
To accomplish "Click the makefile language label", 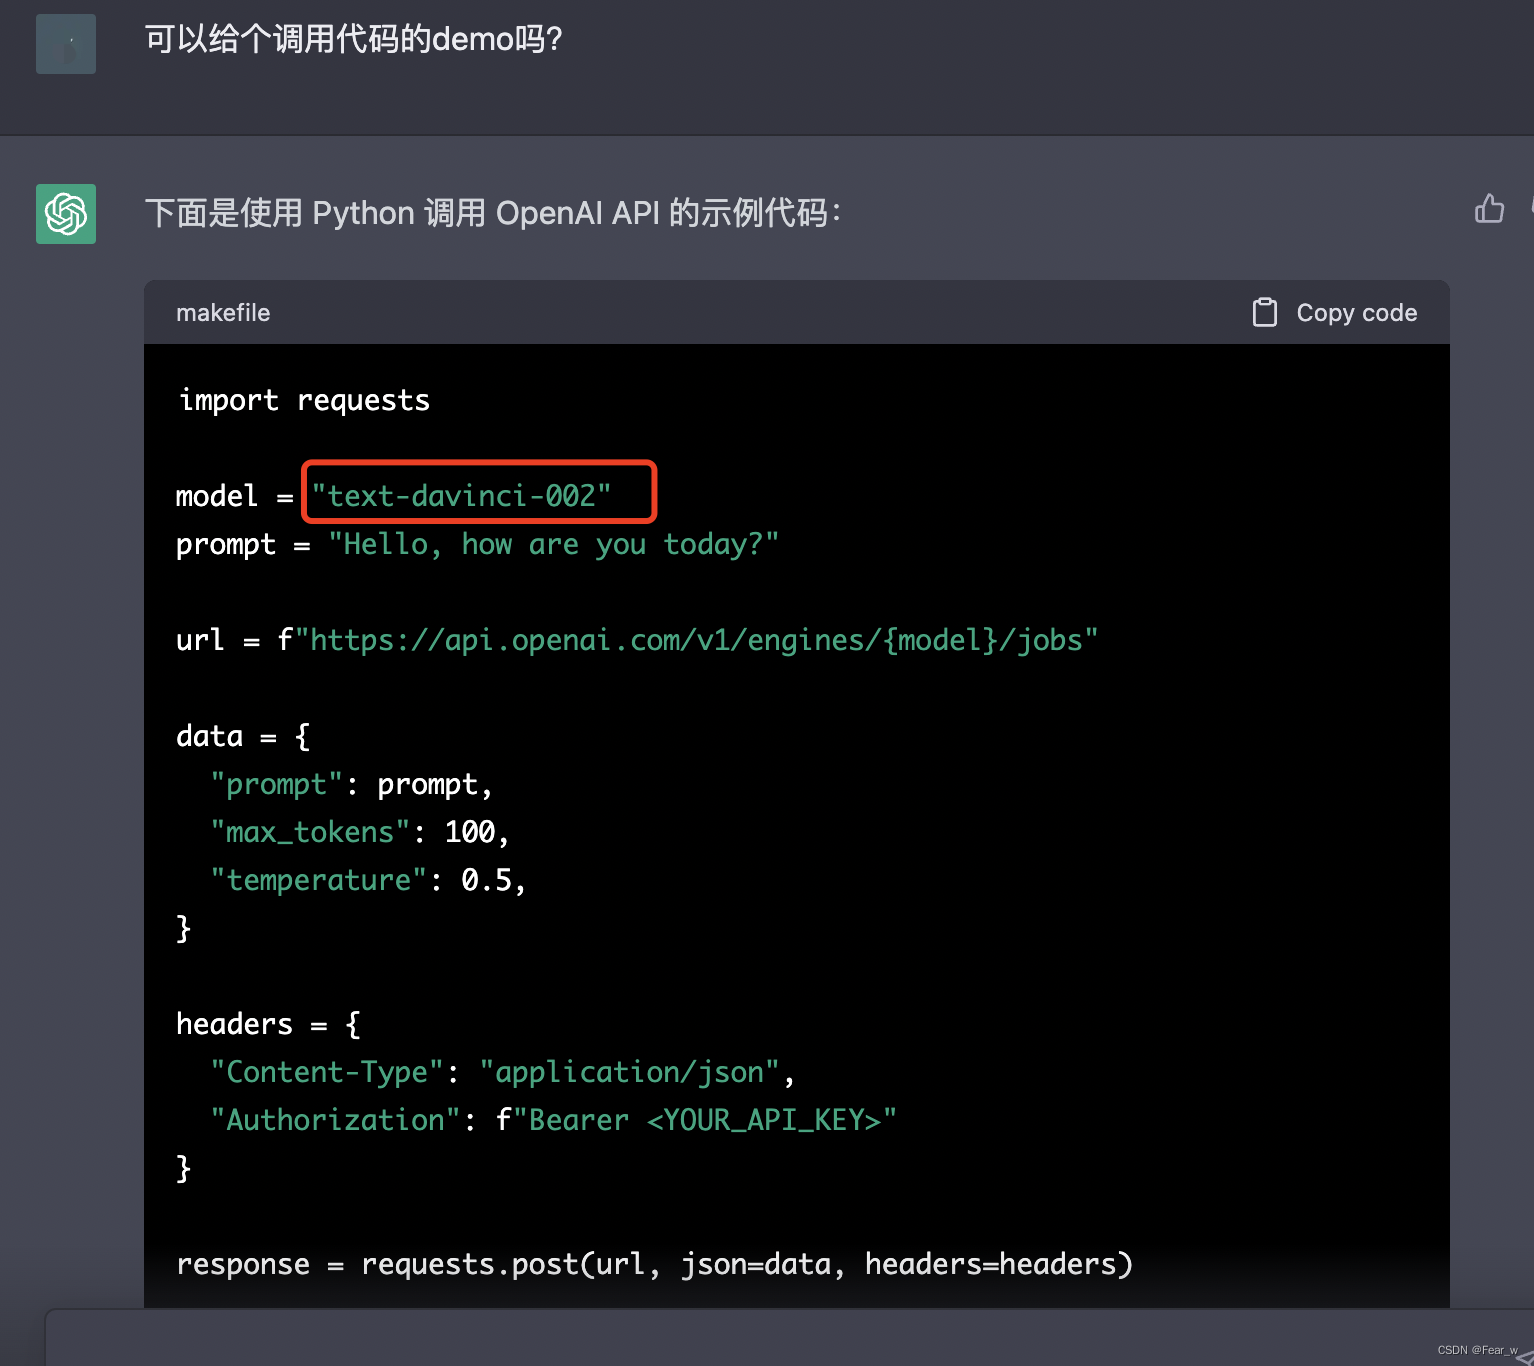I will coord(223,313).
